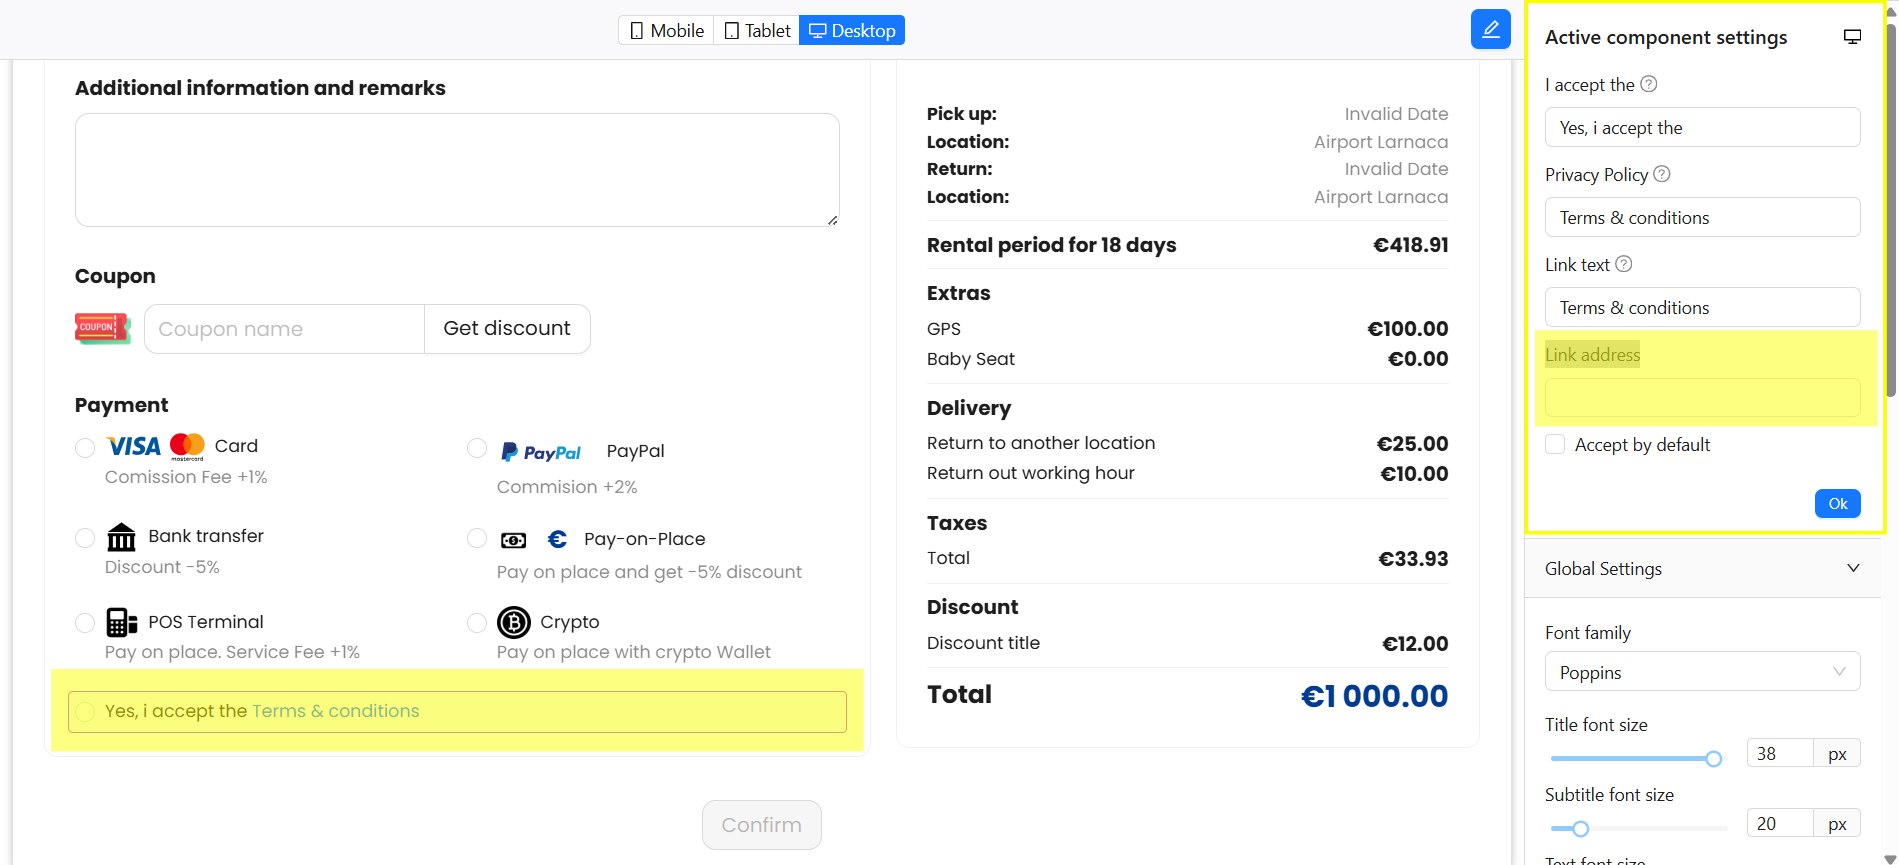Click the blue pencil edit icon
1899x865 pixels.
[1490, 29]
